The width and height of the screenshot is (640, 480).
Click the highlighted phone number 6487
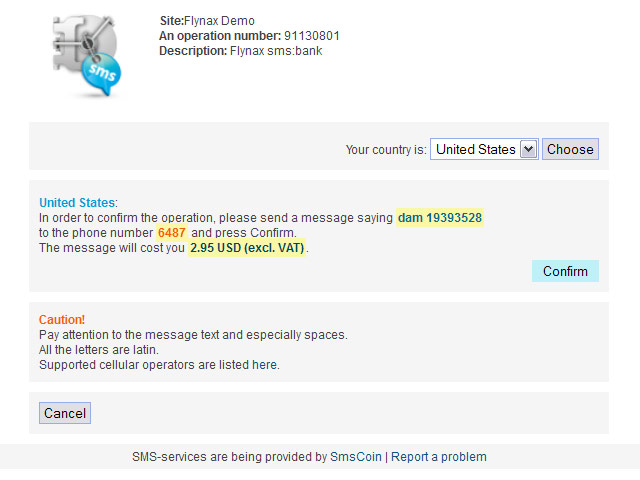click(x=172, y=233)
